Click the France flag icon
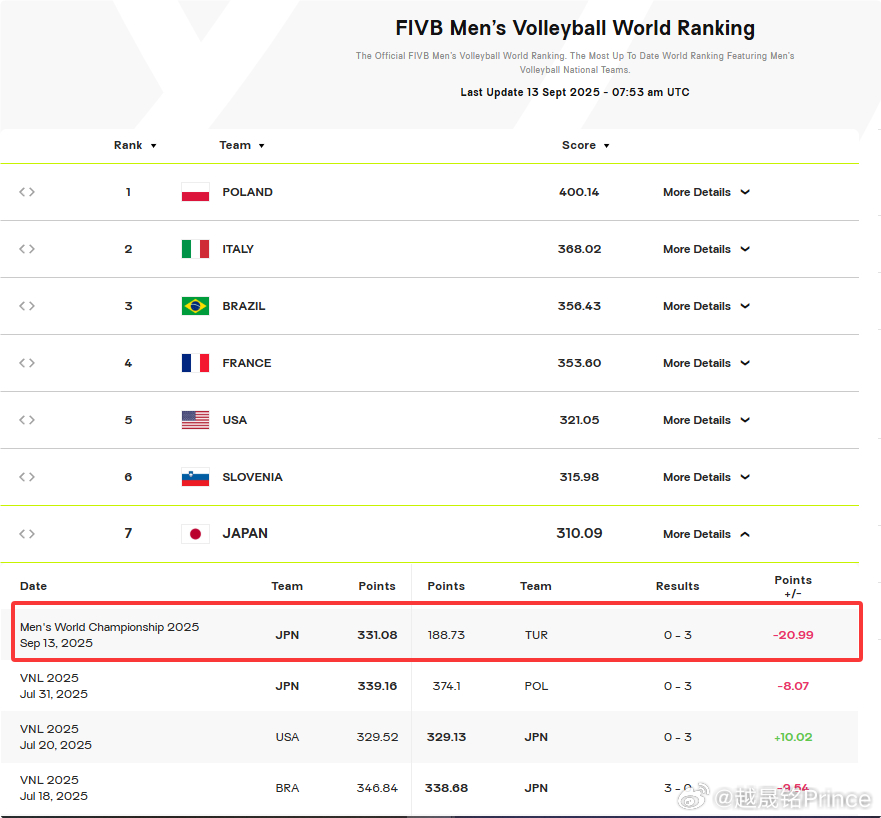881x818 pixels. click(x=195, y=363)
